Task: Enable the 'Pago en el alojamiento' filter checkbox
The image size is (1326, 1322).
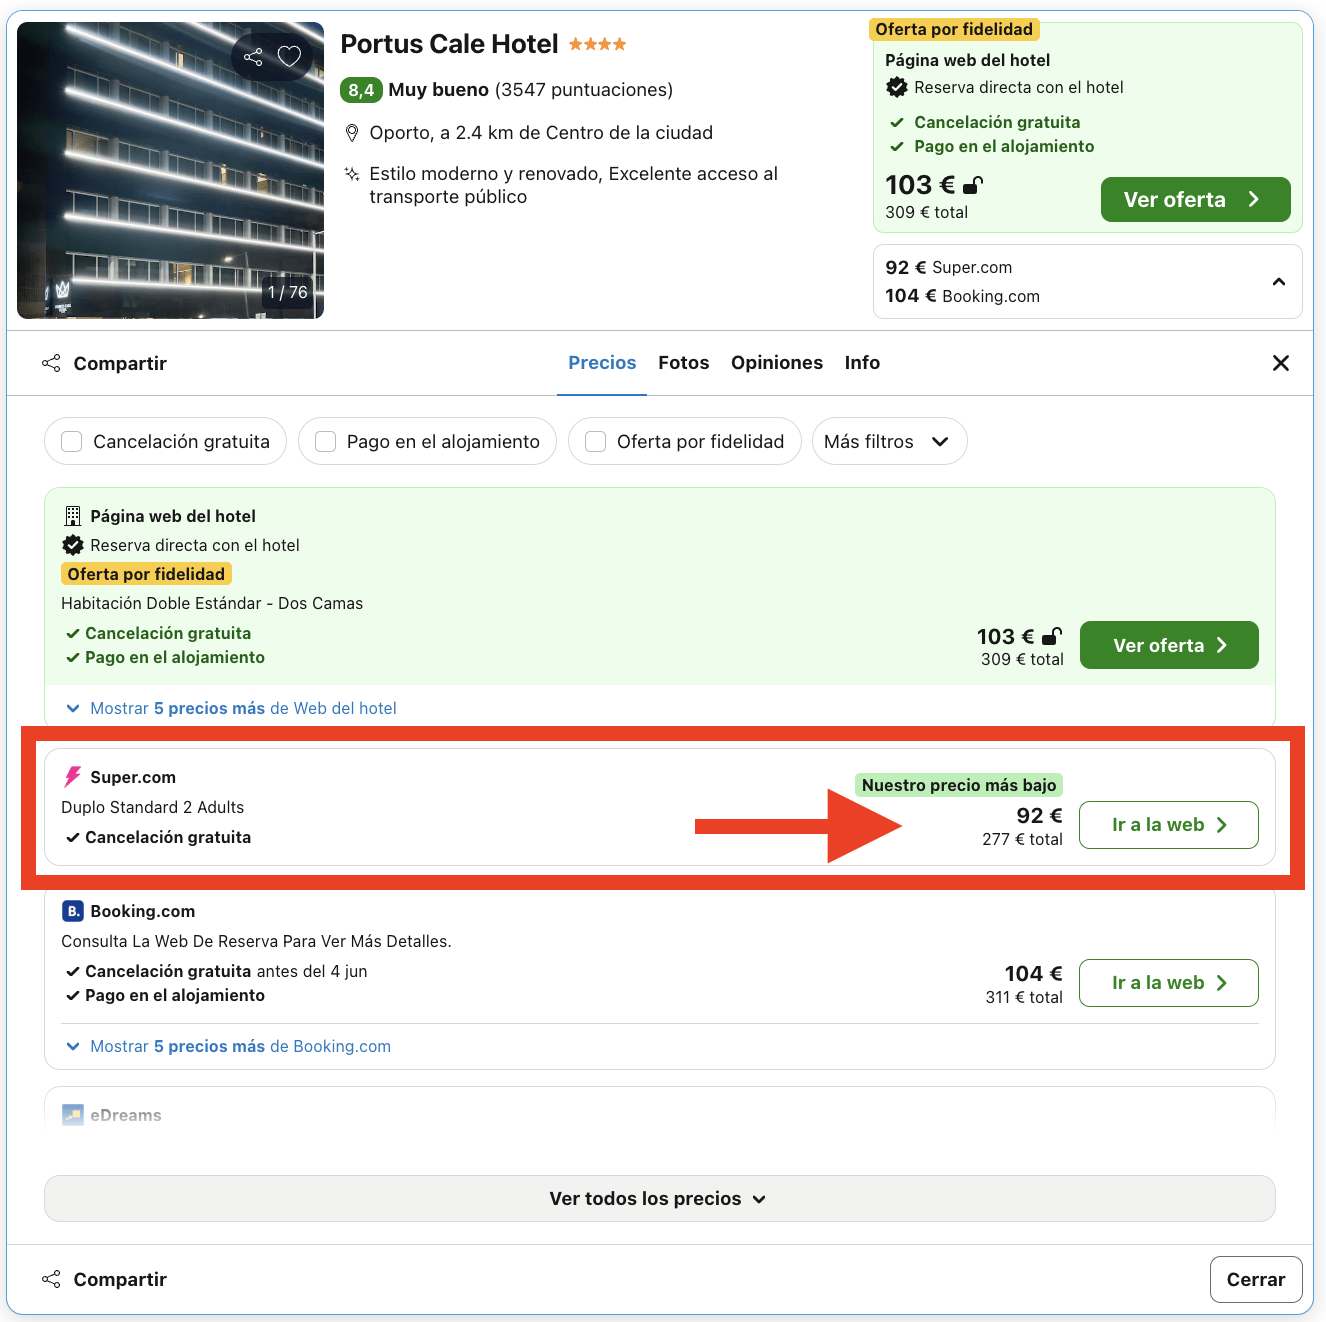Action: pos(324,441)
